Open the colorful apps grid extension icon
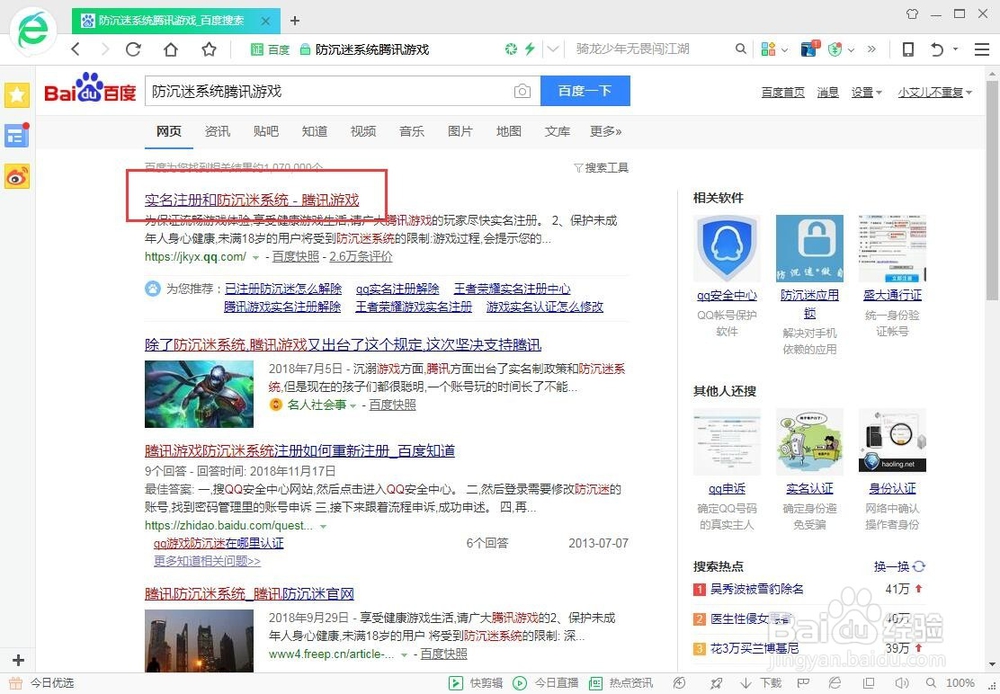 coord(768,49)
